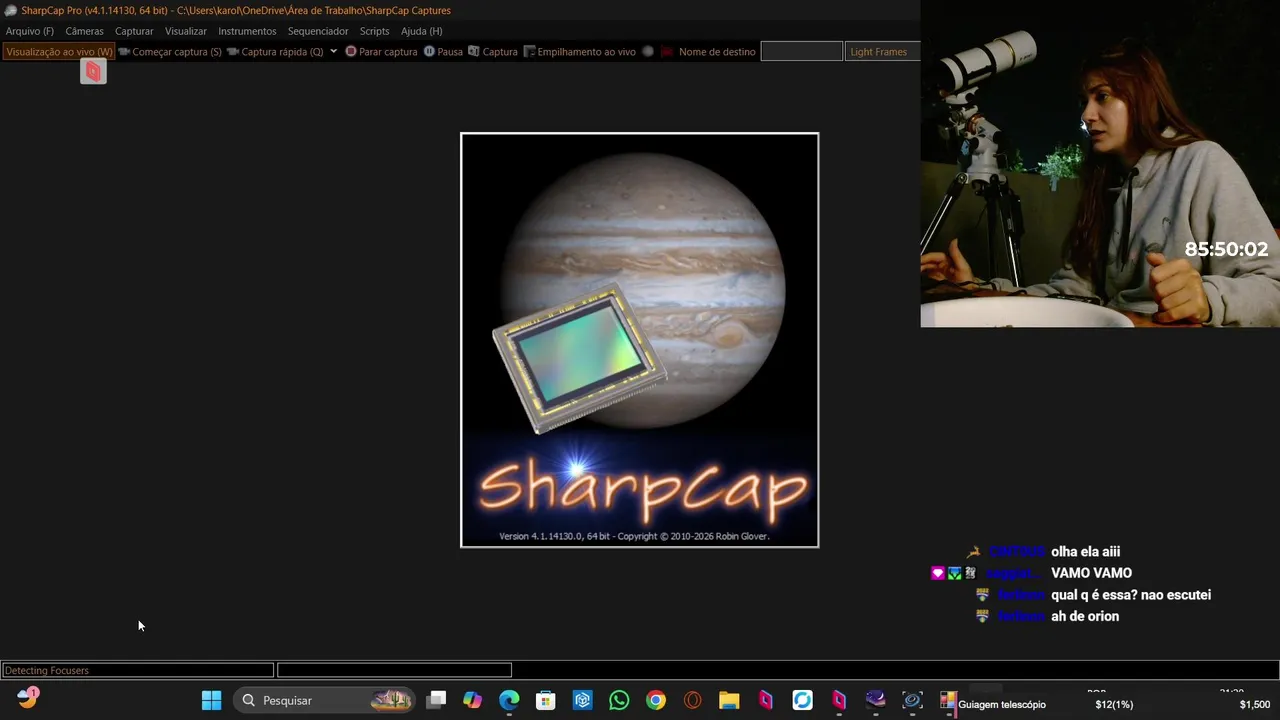Open the blue circular-arrow app in taskbar
Image resolution: width=1280 pixels, height=720 pixels.
(x=802, y=700)
